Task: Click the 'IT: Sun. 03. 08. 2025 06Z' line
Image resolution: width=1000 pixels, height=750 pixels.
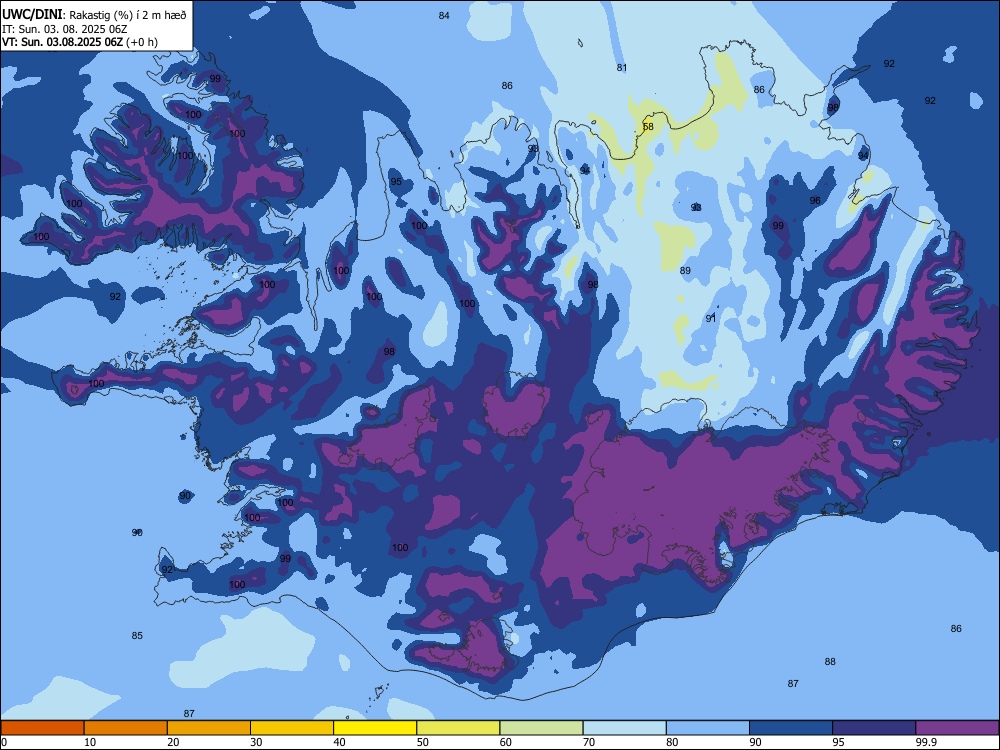Action: (64, 29)
